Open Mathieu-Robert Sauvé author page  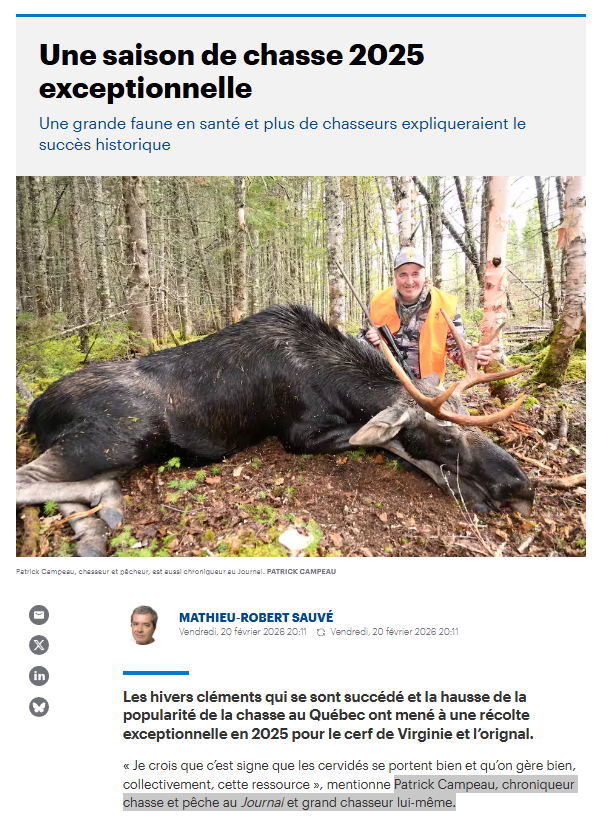(x=256, y=617)
